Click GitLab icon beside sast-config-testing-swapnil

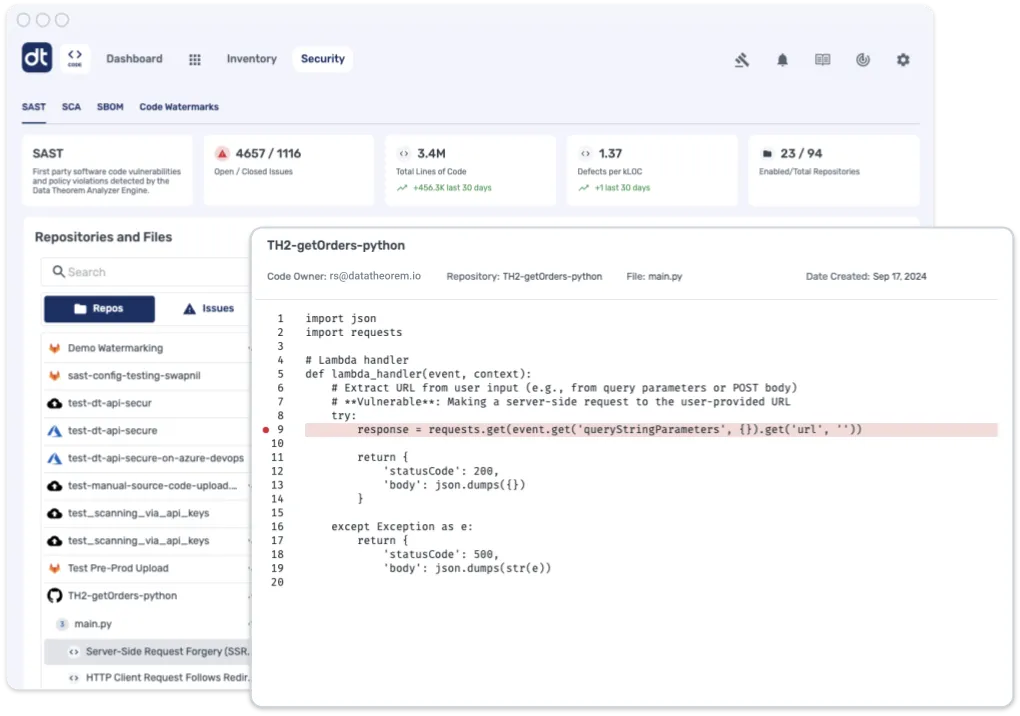pyautogui.click(x=55, y=375)
